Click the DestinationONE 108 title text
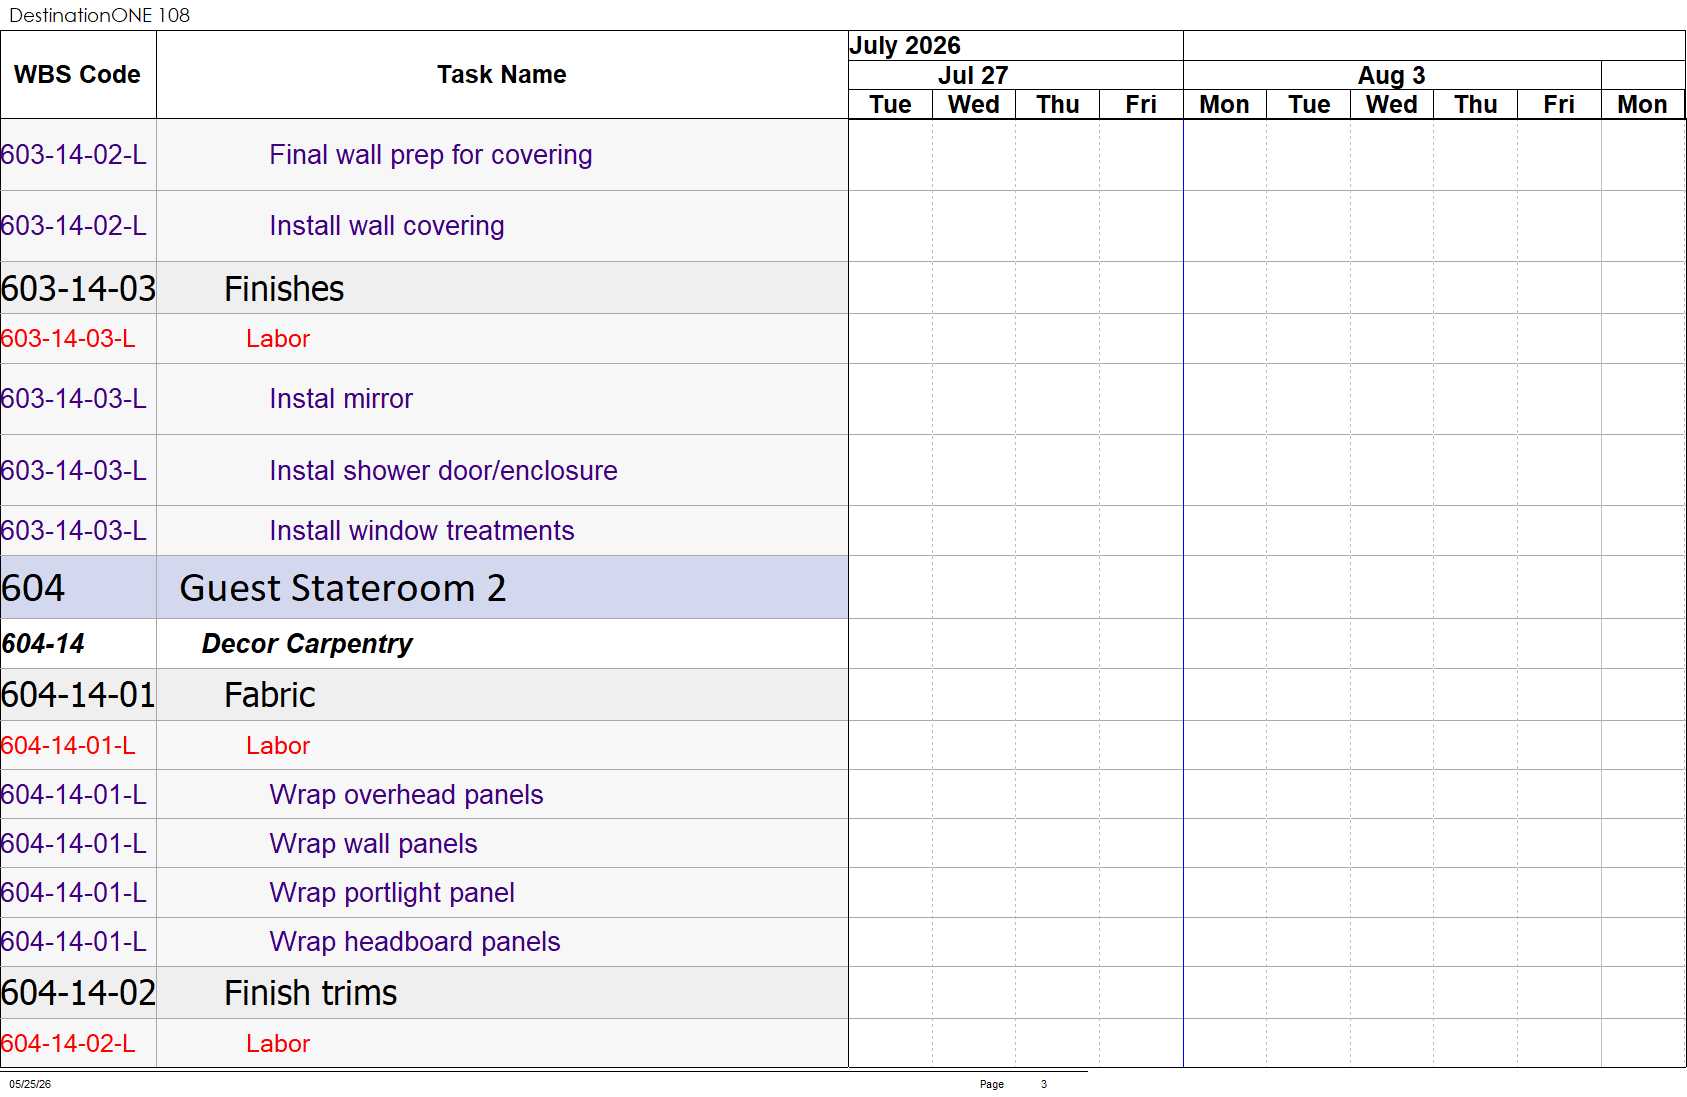This screenshot has width=1687, height=1097. pyautogui.click(x=99, y=15)
